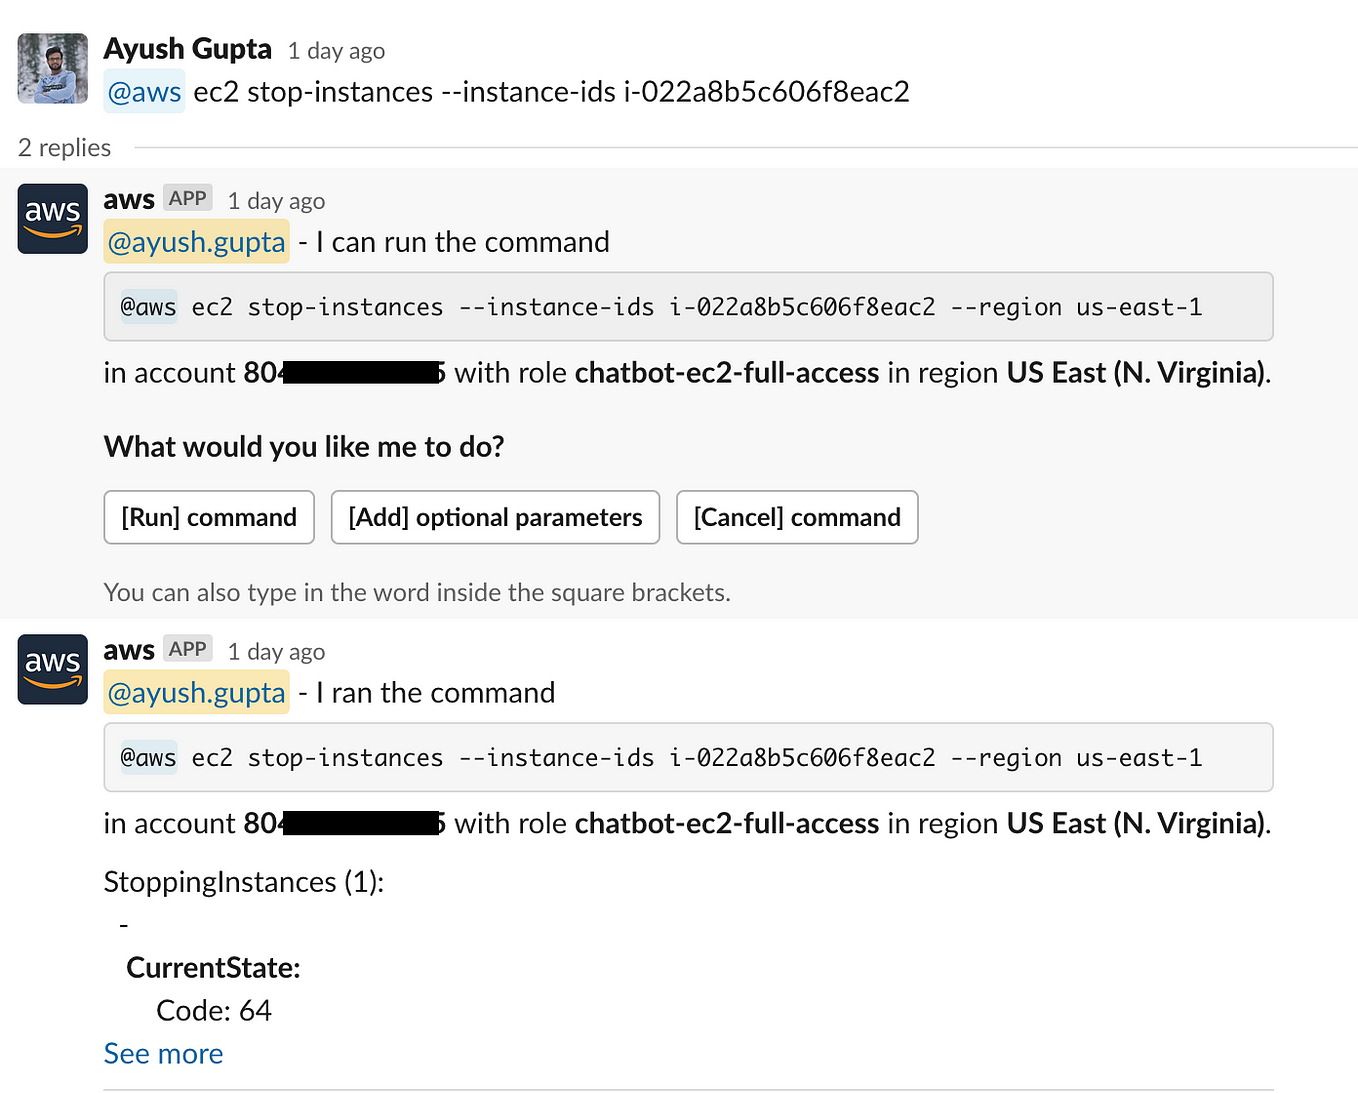Click '1 day ago' timestamp on first aws reply
Viewport: 1358px width, 1093px height.
click(276, 201)
